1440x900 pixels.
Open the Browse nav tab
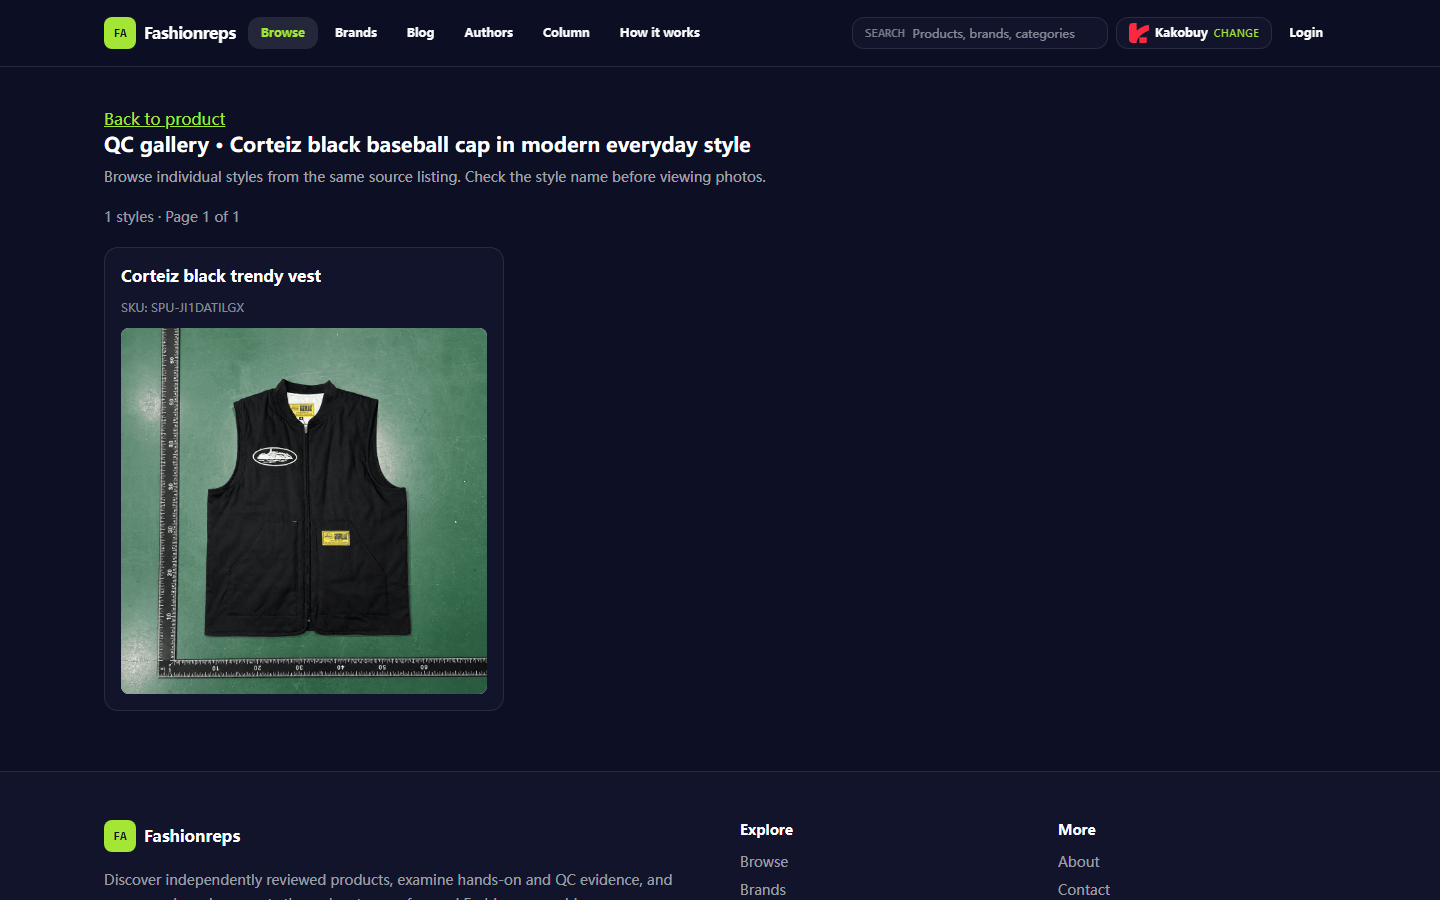coord(283,33)
